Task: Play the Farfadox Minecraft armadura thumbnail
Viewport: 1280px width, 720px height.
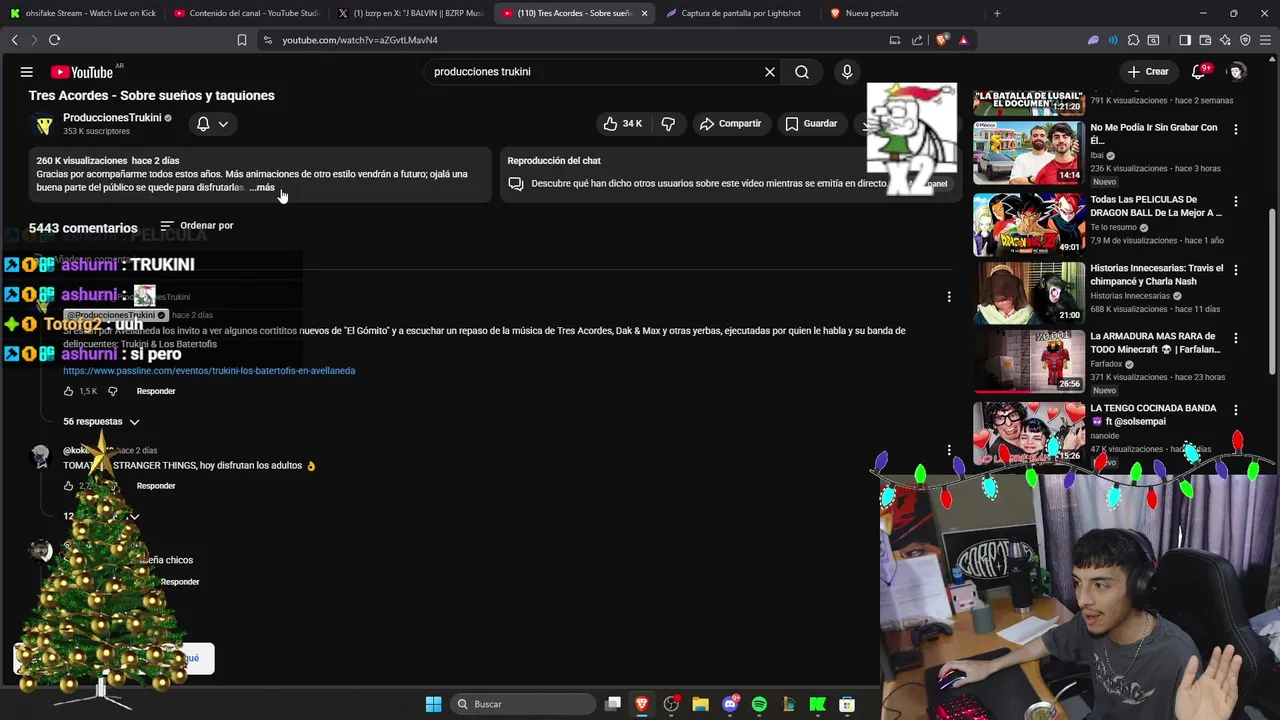Action: [1029, 361]
